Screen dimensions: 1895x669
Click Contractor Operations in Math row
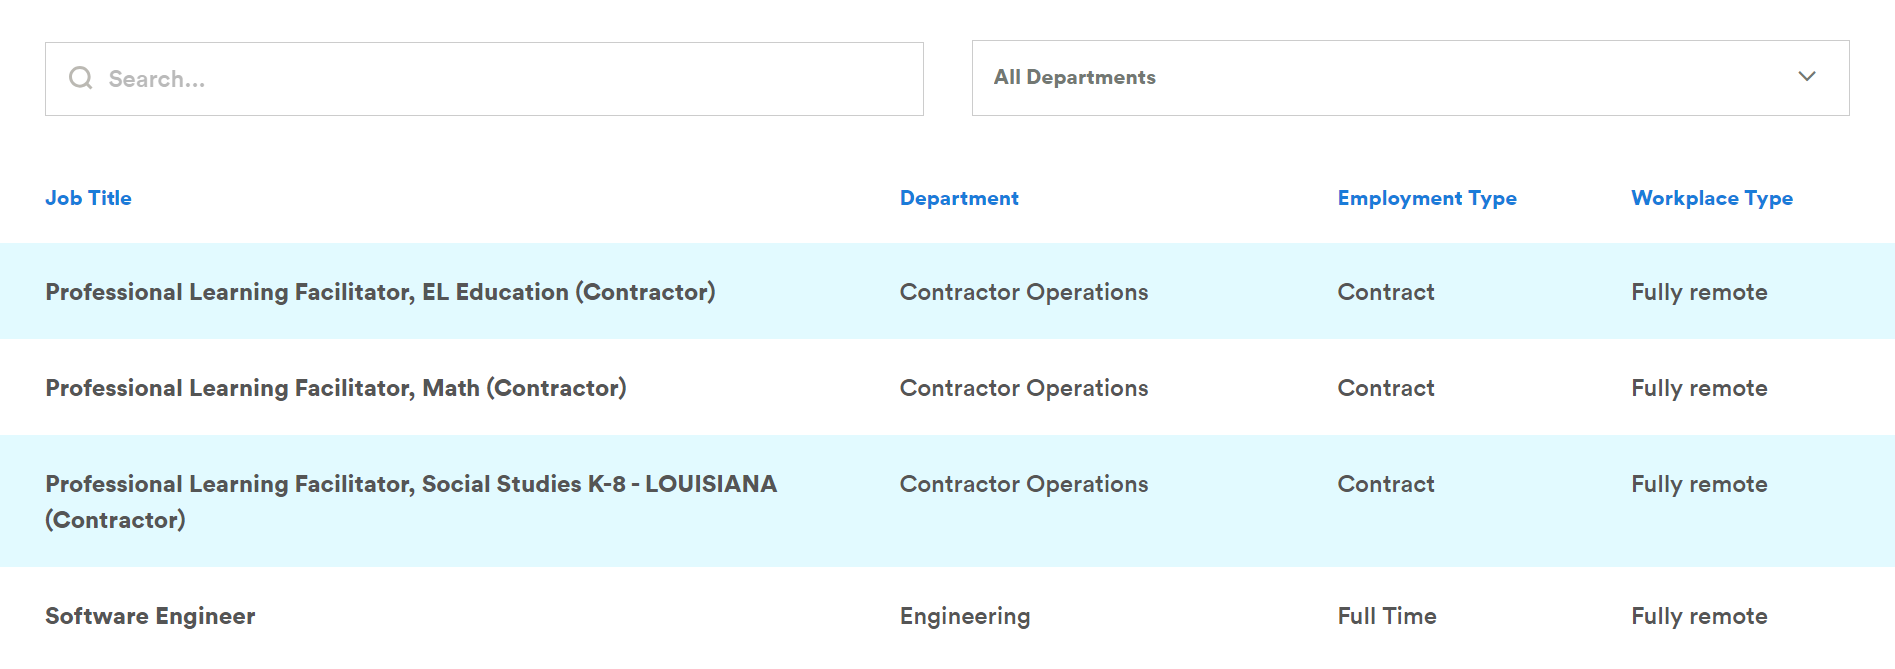point(1024,388)
